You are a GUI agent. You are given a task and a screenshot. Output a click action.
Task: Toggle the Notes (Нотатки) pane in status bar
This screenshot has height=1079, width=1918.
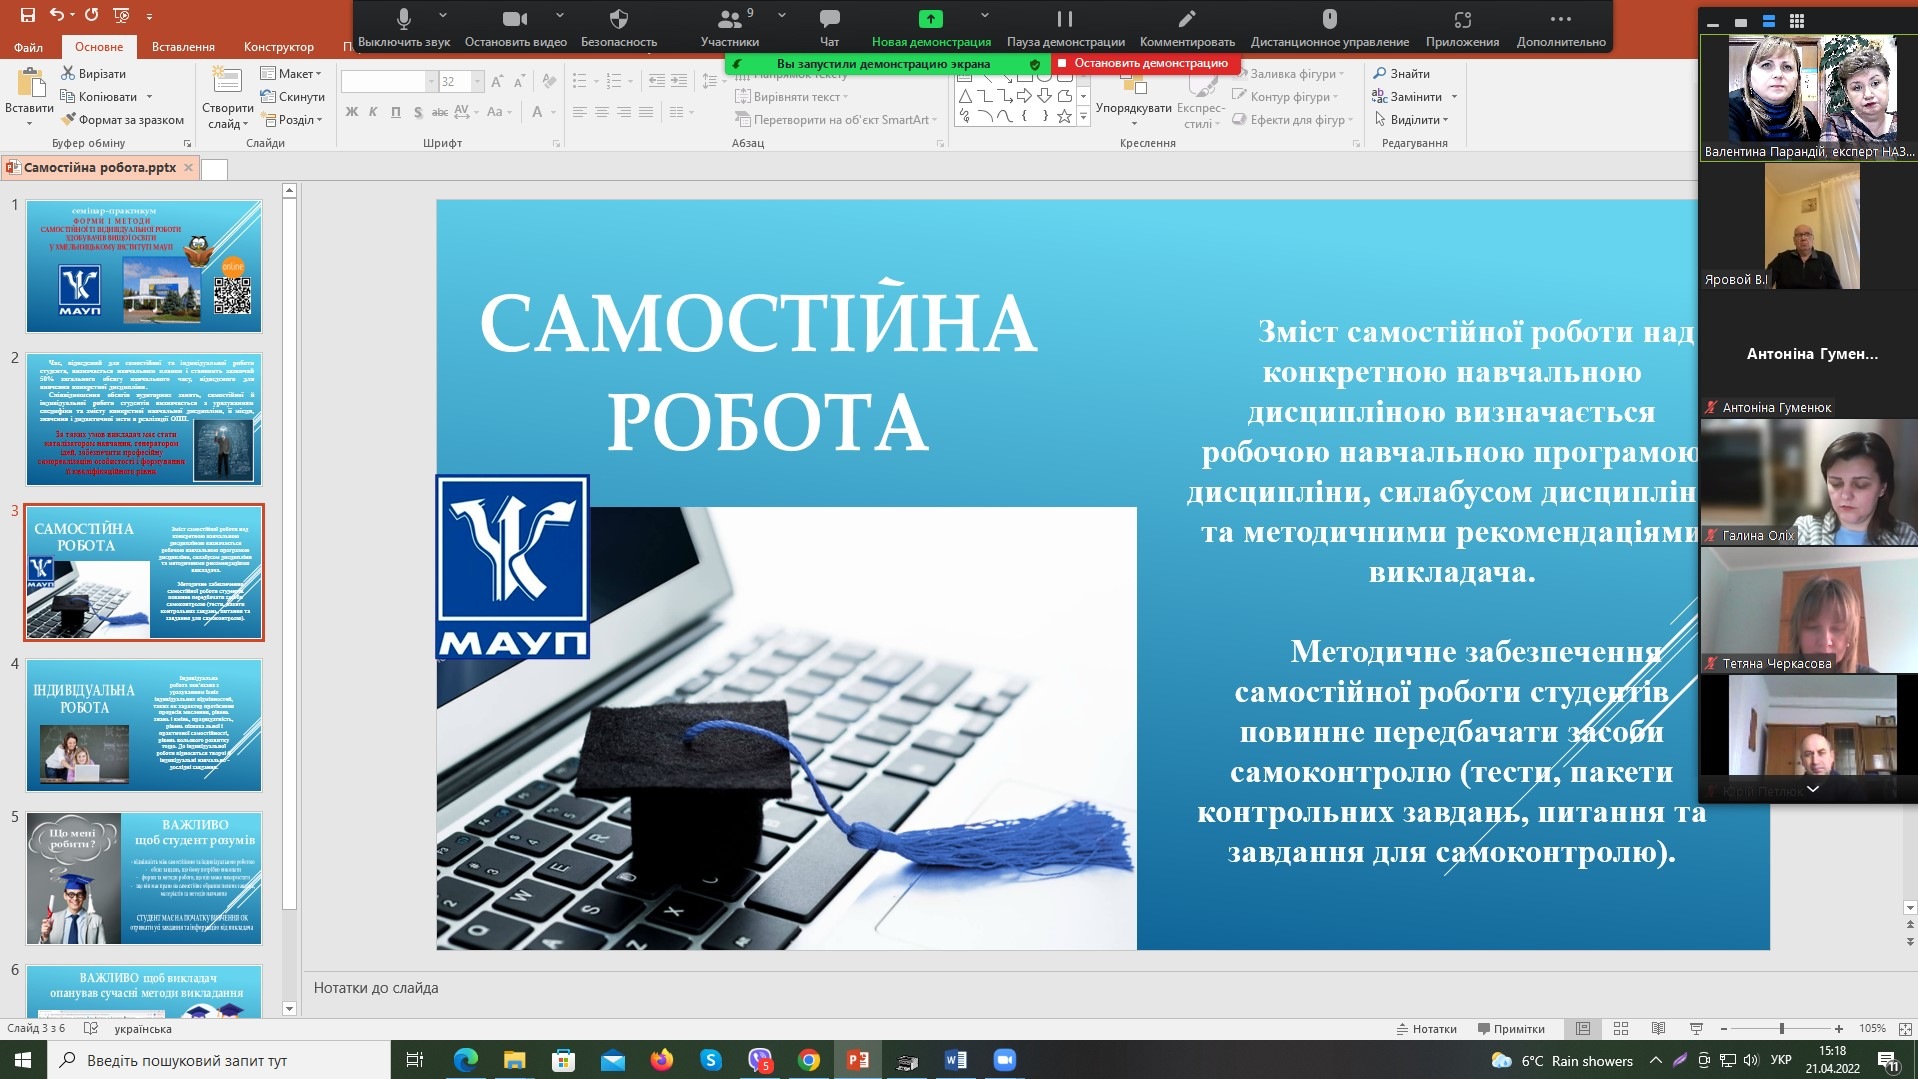tap(1426, 1029)
